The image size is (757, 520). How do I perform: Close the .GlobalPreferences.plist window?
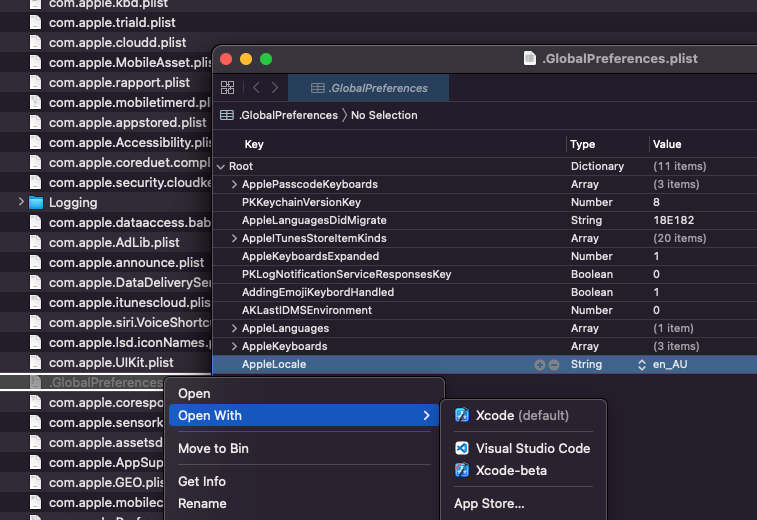tap(226, 59)
